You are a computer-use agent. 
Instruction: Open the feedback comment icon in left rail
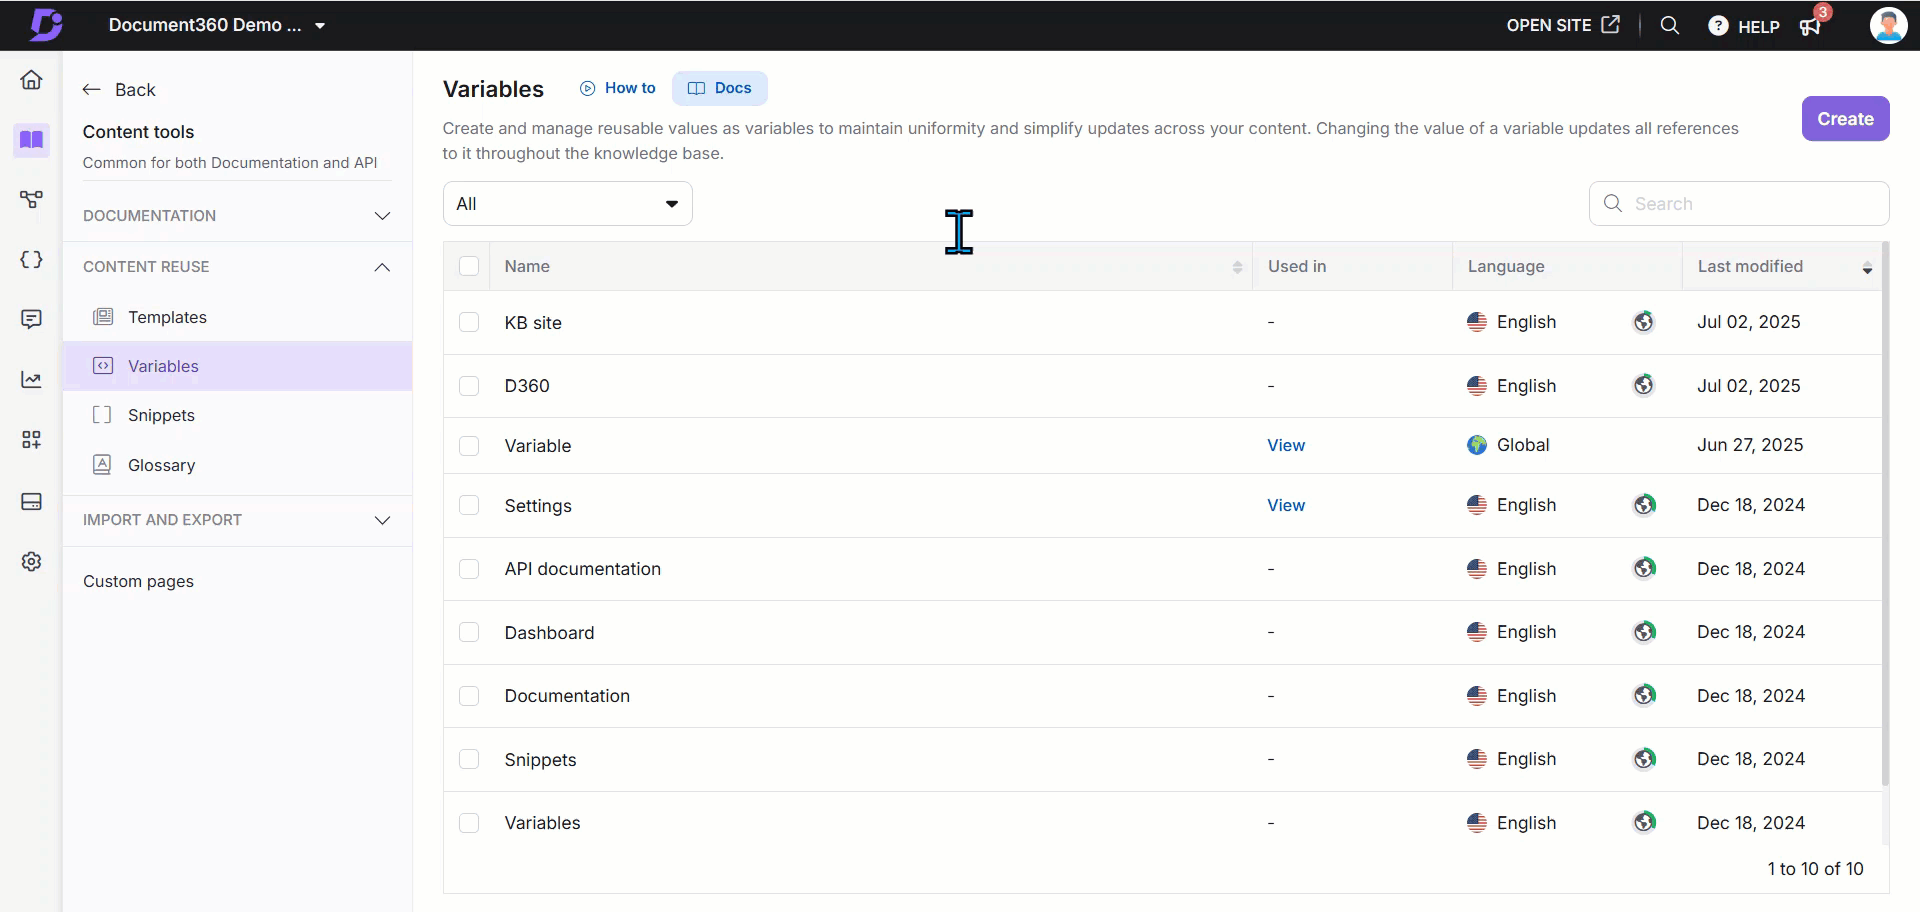31,320
